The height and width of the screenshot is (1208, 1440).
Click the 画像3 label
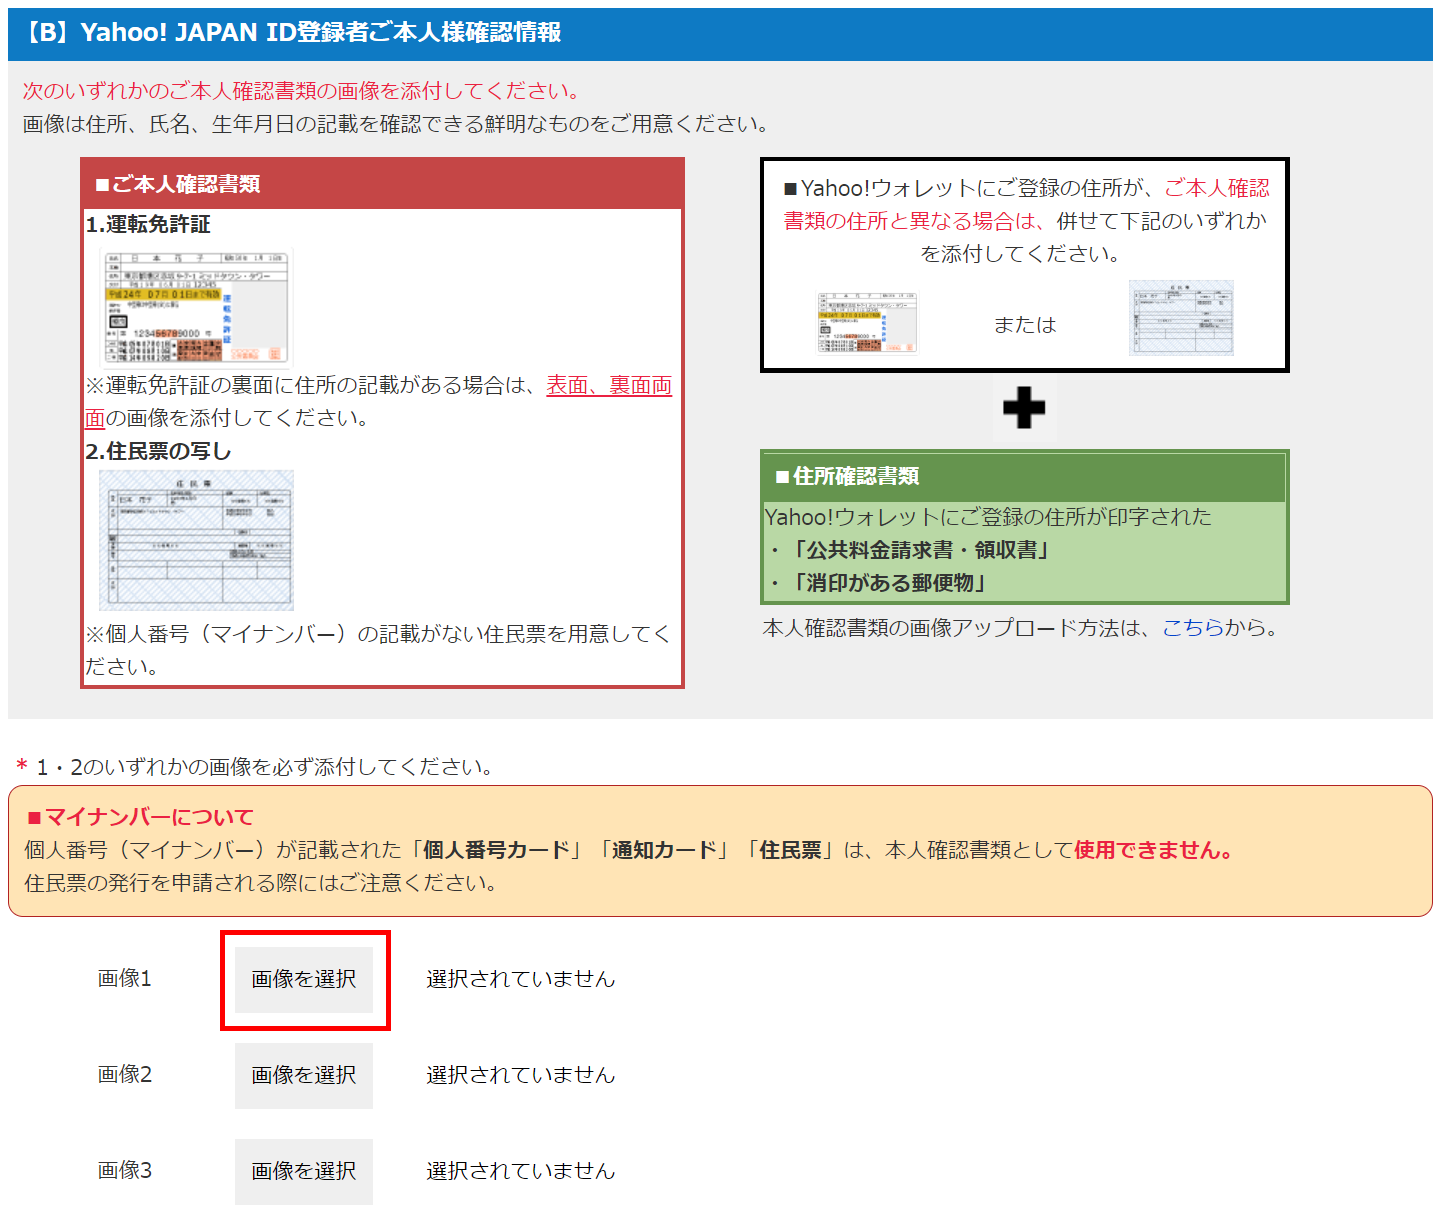(125, 1170)
